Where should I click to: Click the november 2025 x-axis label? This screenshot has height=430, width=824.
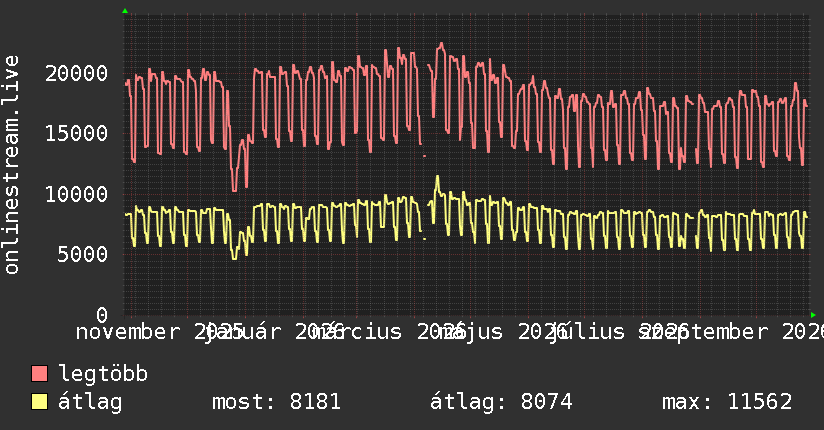click(160, 332)
